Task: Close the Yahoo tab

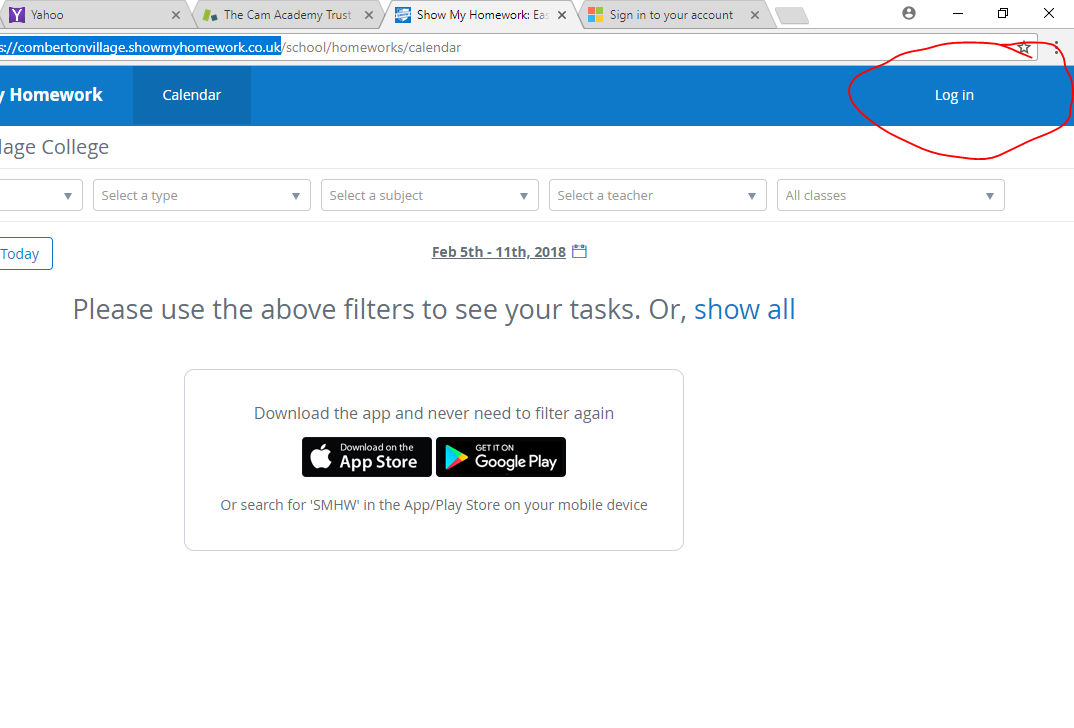Action: 176,15
